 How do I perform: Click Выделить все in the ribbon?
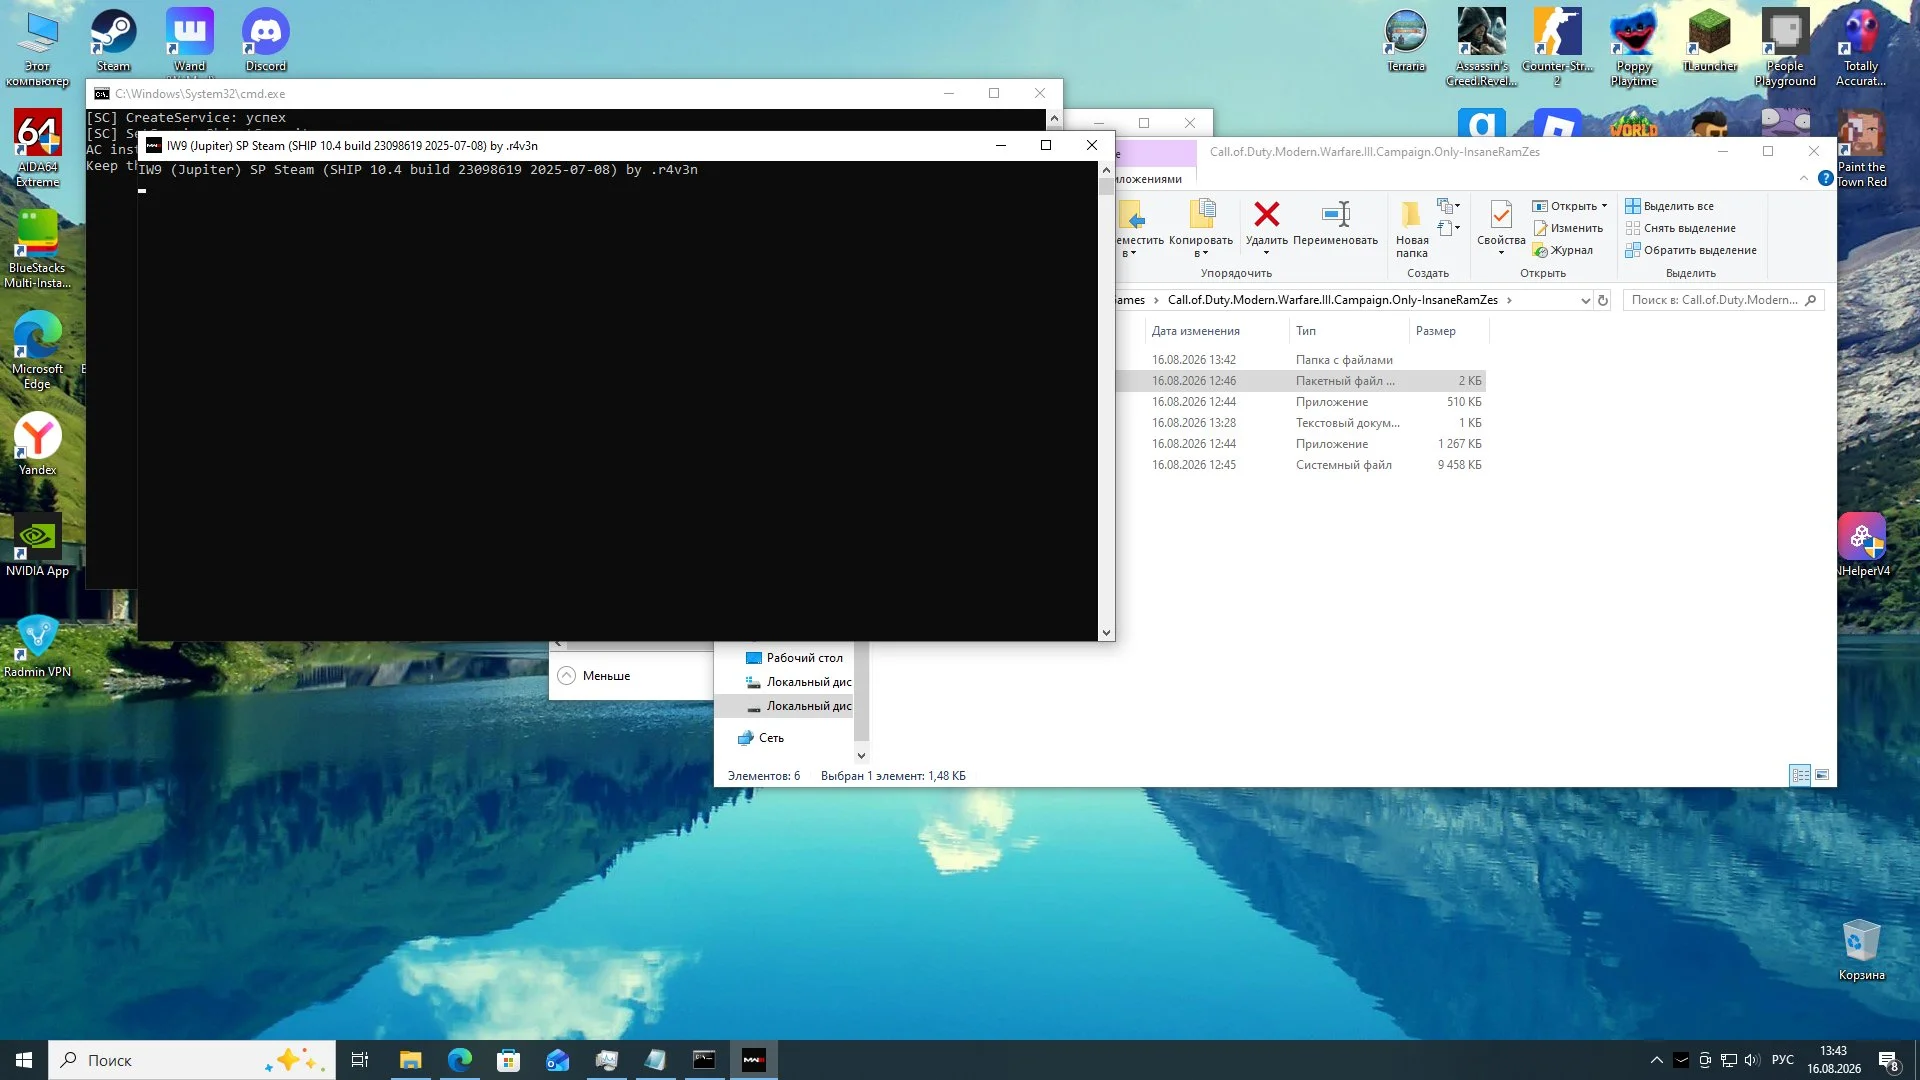click(1669, 206)
